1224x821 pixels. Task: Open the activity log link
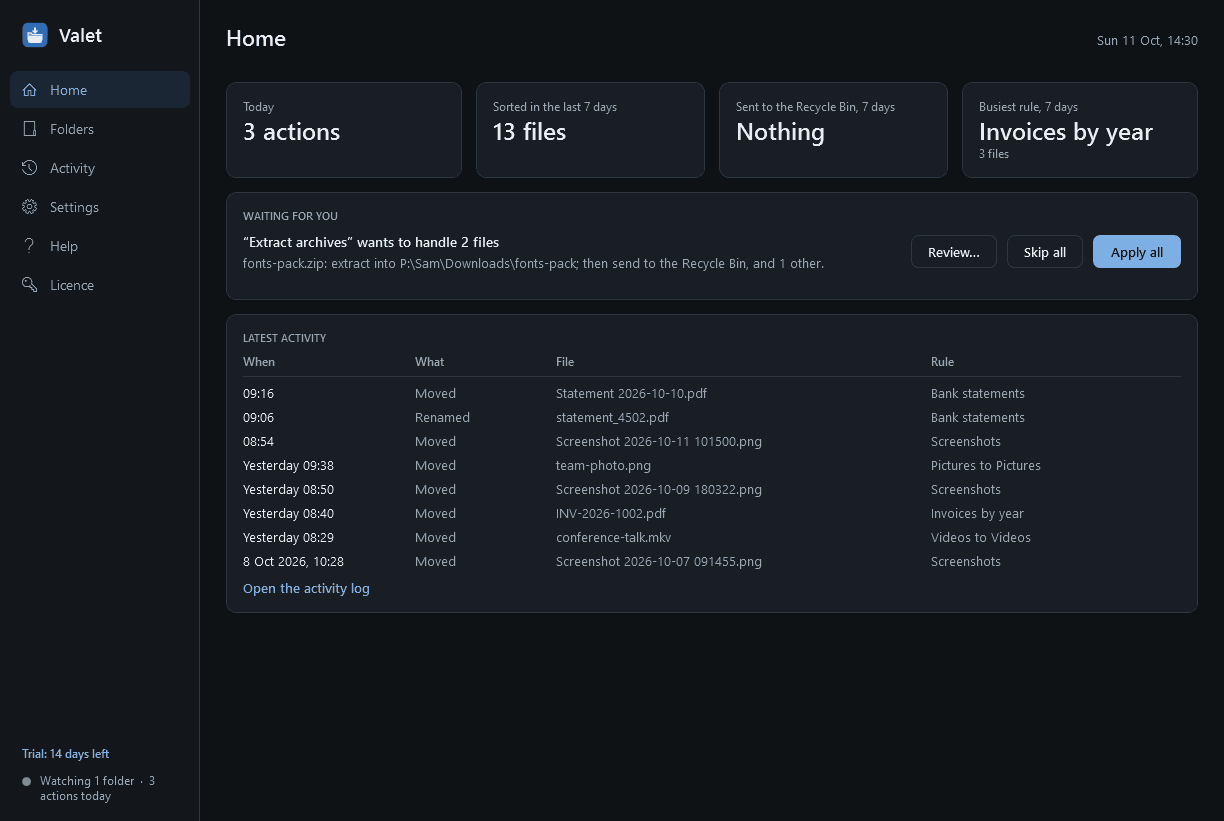(x=306, y=588)
